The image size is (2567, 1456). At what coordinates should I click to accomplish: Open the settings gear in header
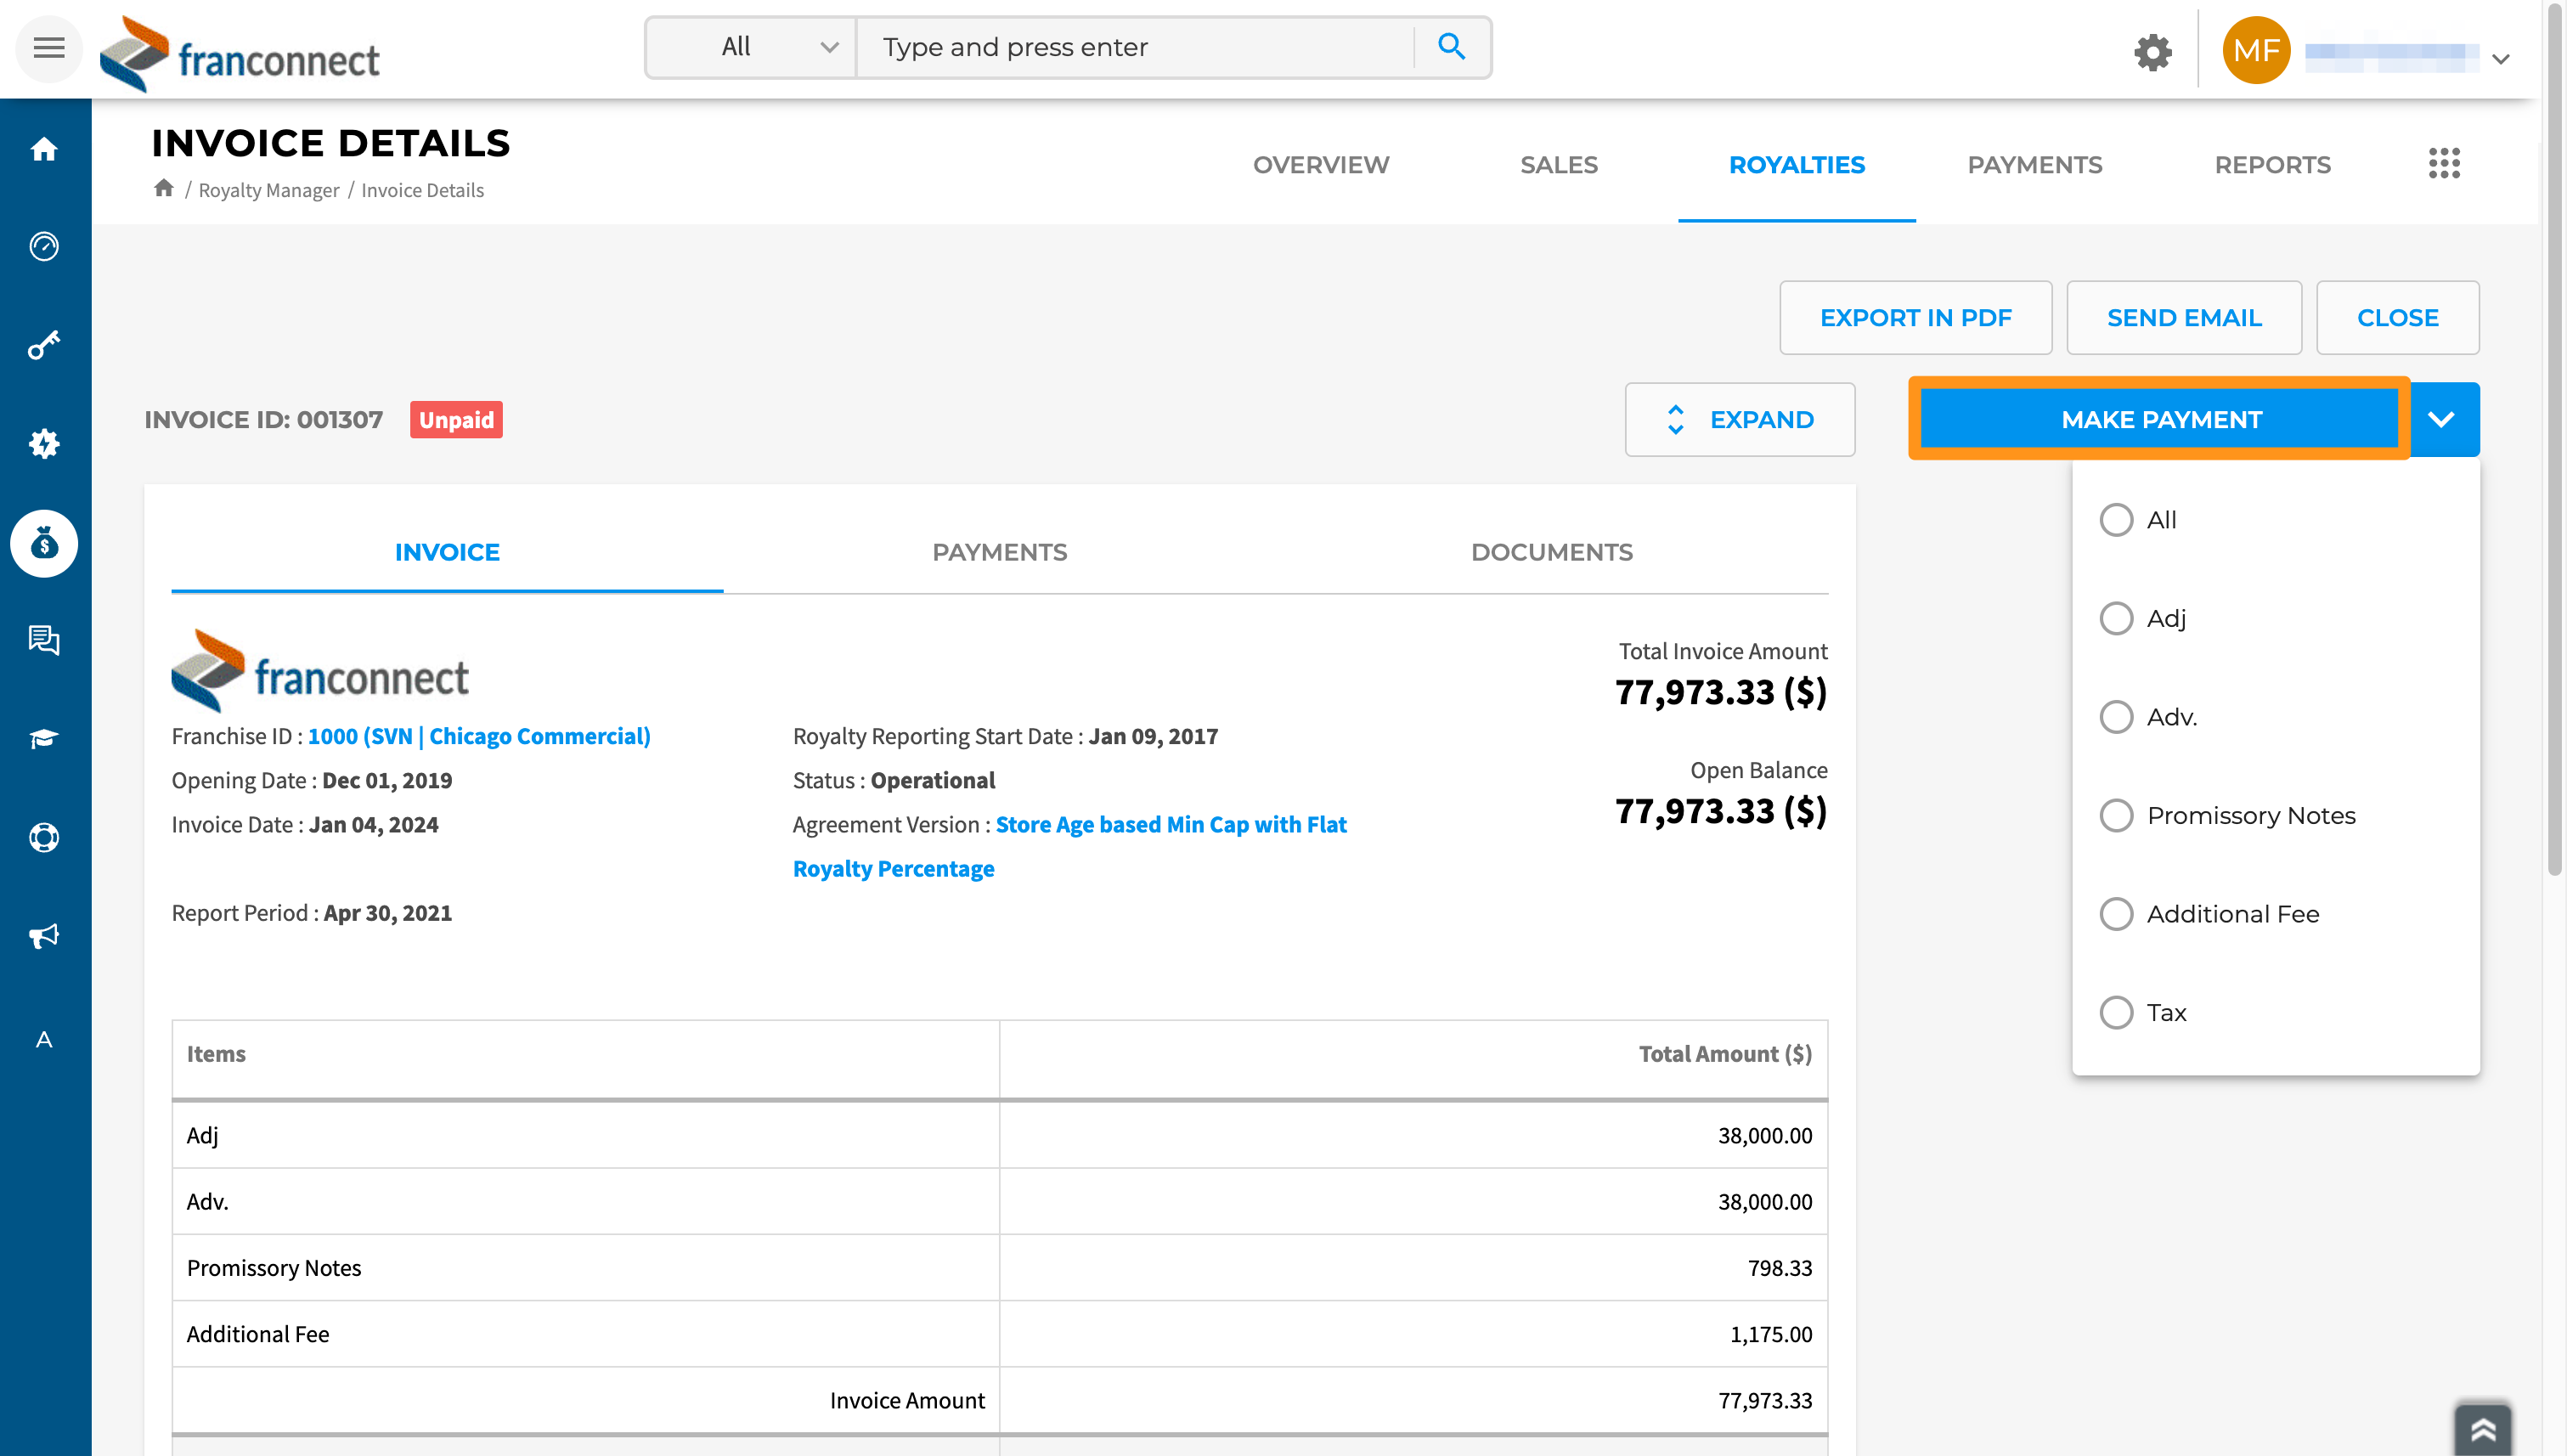click(x=2152, y=52)
